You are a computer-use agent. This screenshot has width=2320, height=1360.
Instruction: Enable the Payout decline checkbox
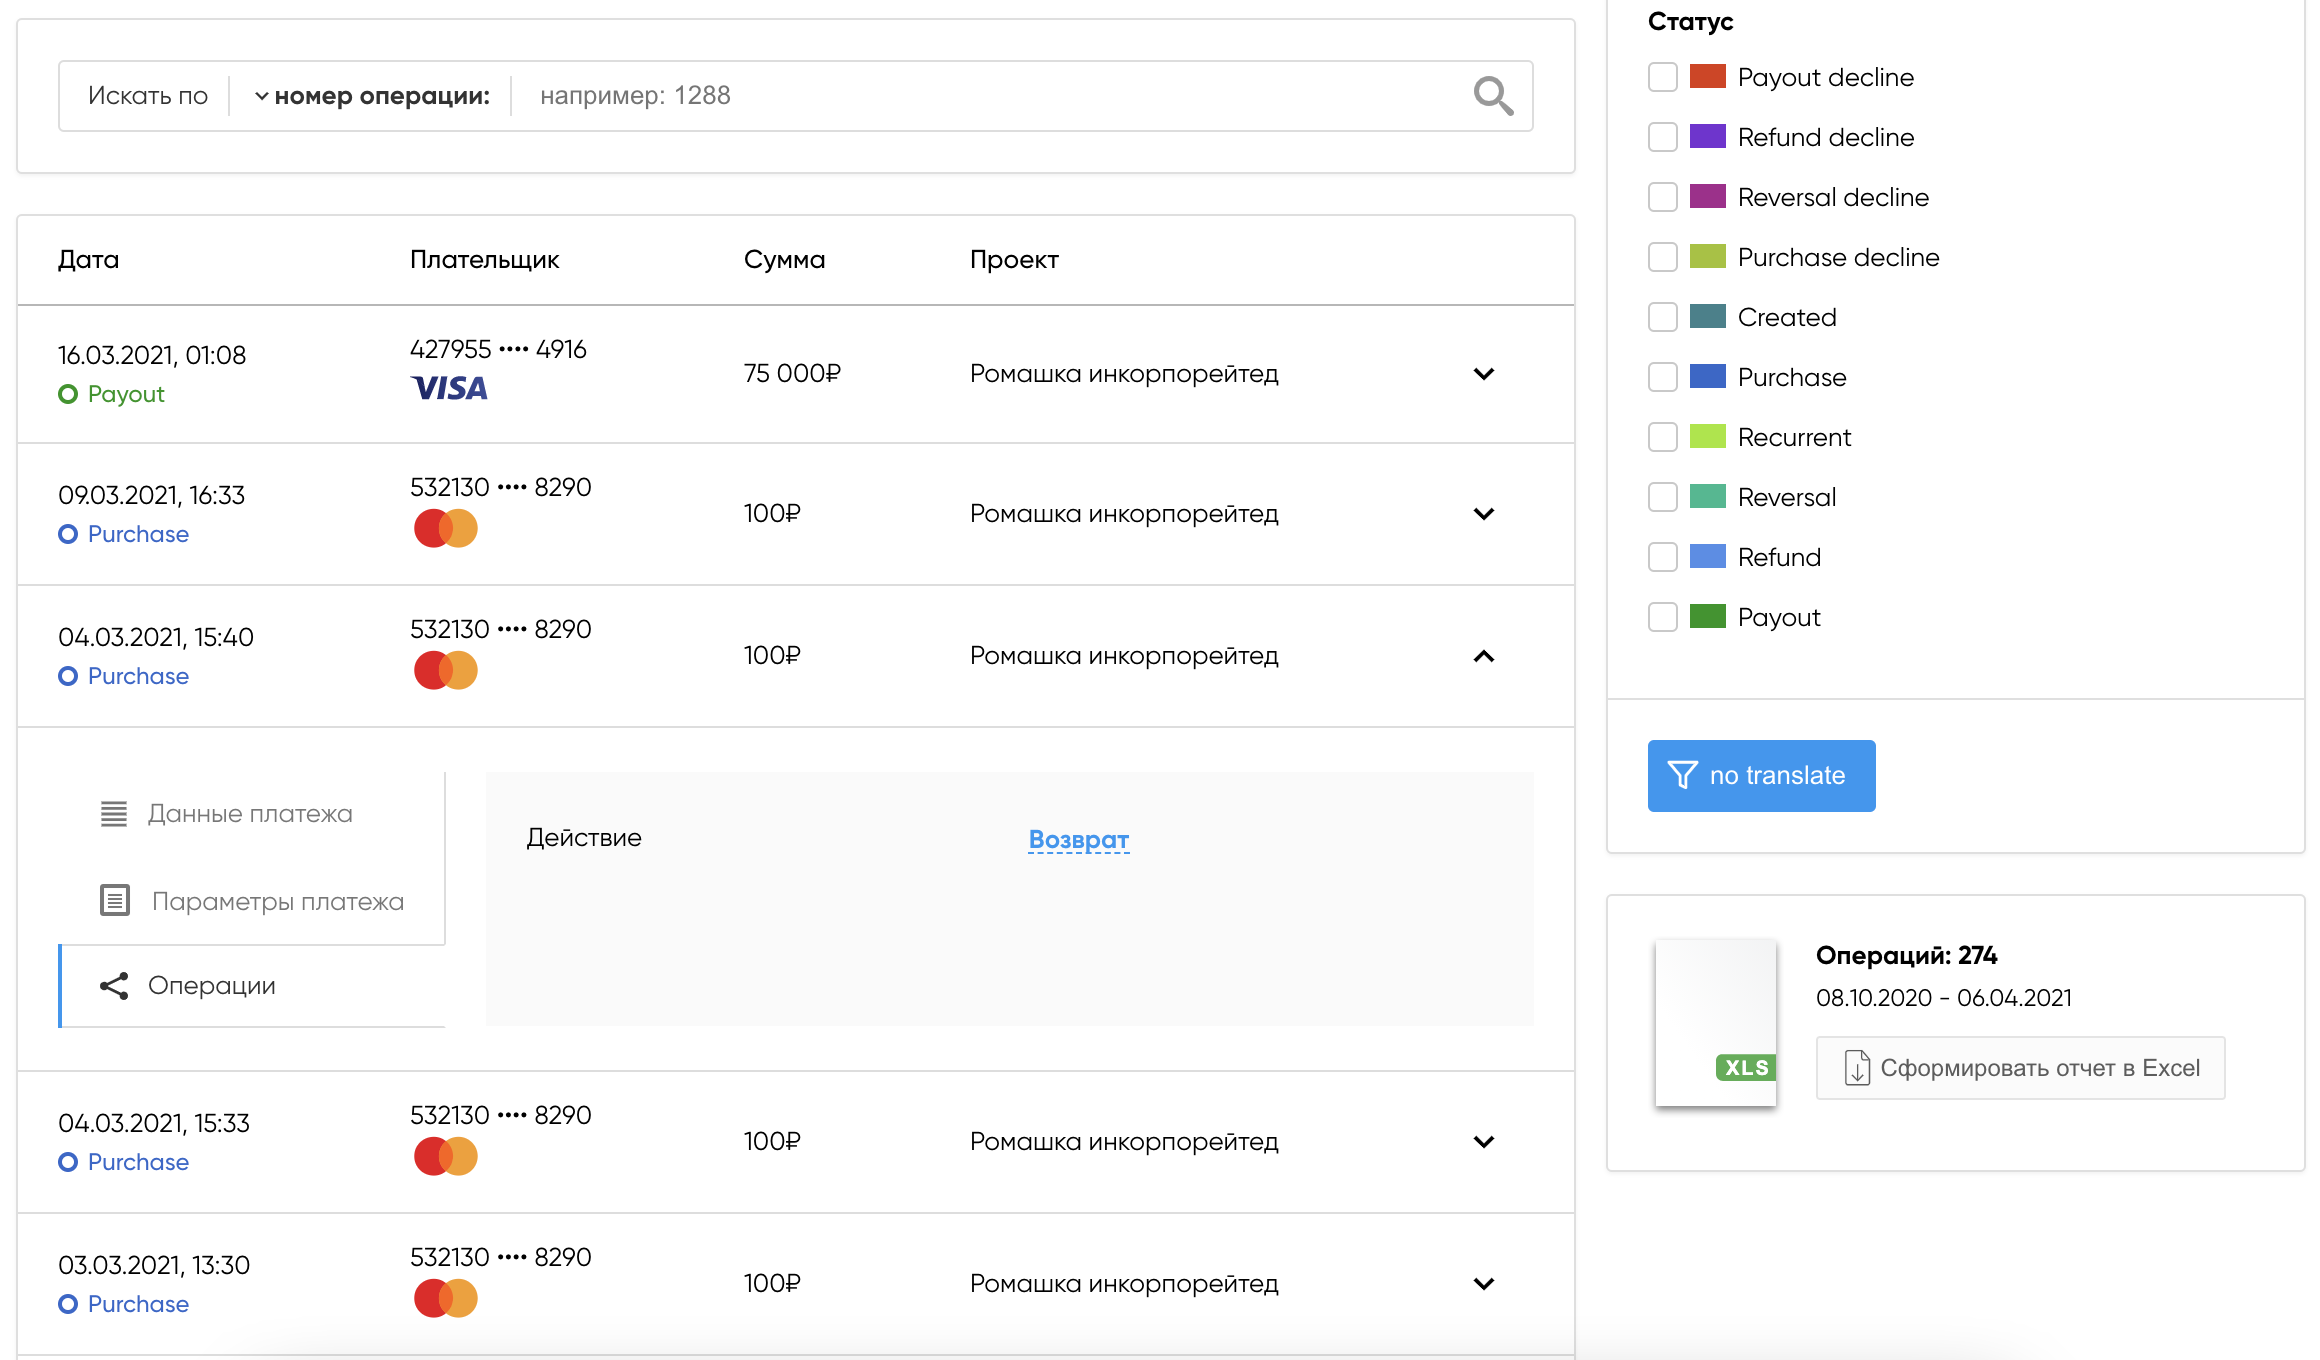click(1662, 77)
